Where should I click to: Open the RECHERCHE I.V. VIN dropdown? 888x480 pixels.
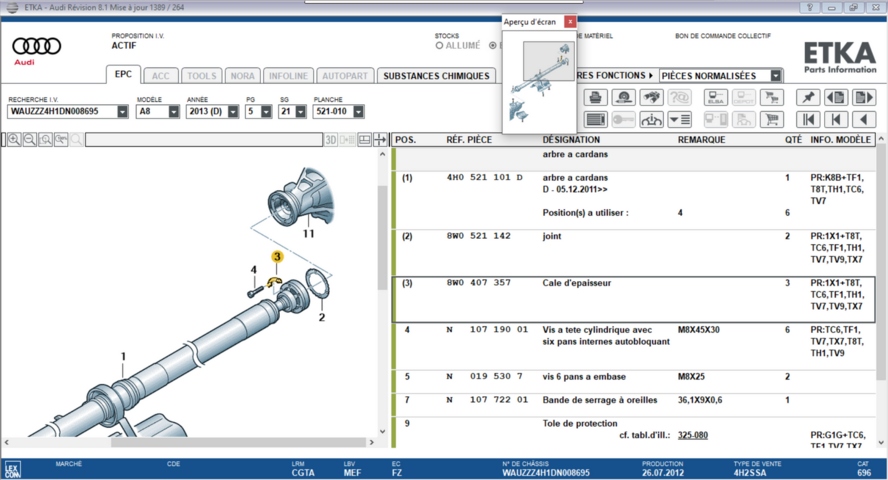[122, 112]
